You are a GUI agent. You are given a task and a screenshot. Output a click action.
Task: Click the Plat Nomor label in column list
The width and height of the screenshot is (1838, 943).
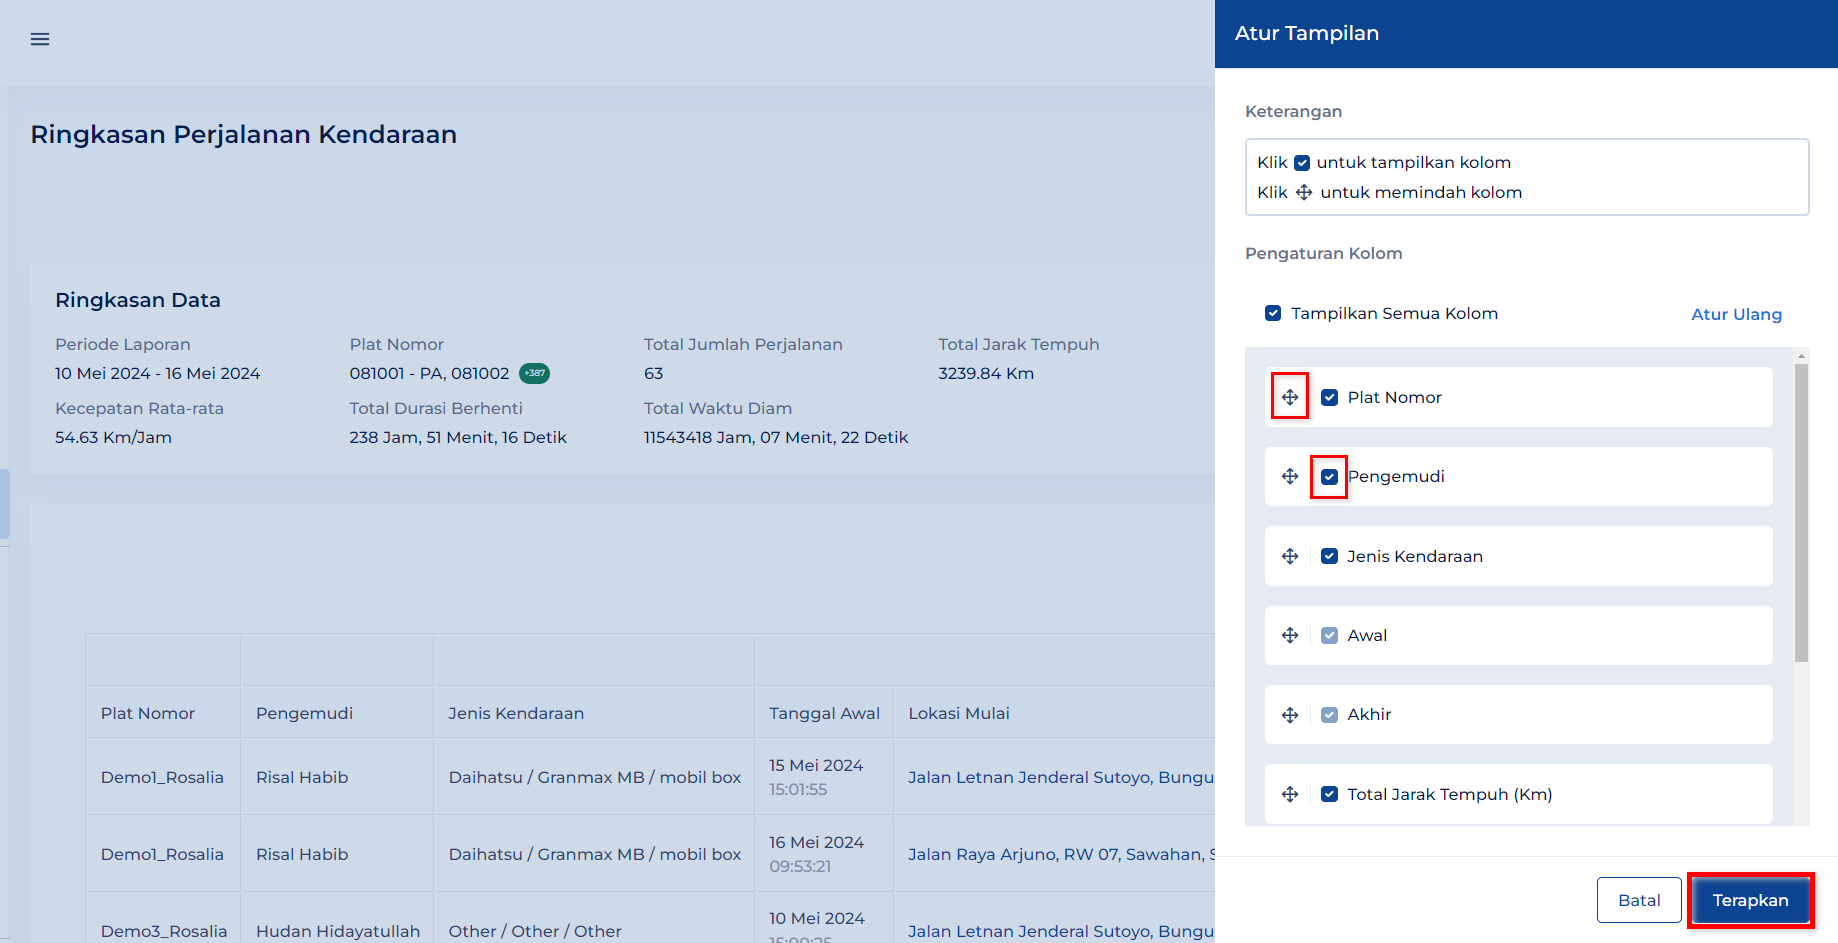(x=1394, y=397)
